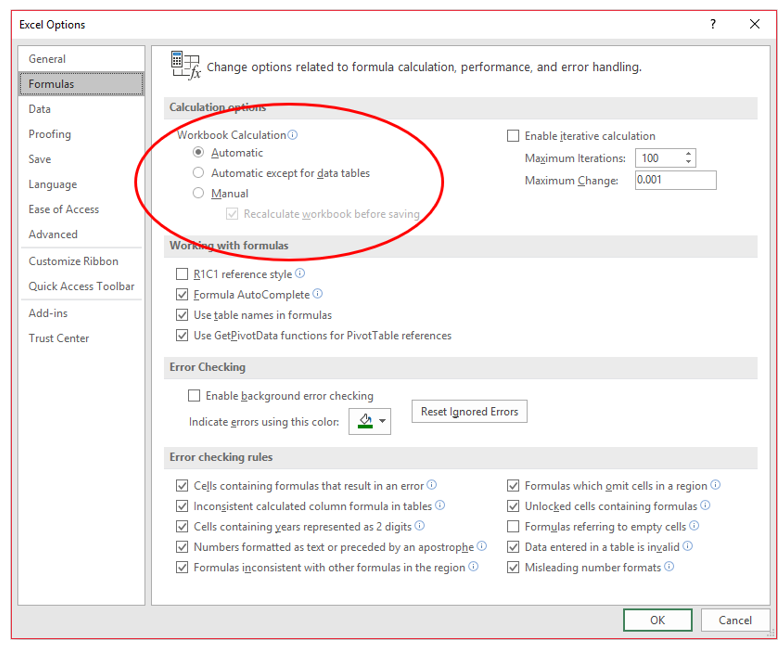Click info icon for data entered in table invalid
This screenshot has height=664, width=783.
(688, 546)
